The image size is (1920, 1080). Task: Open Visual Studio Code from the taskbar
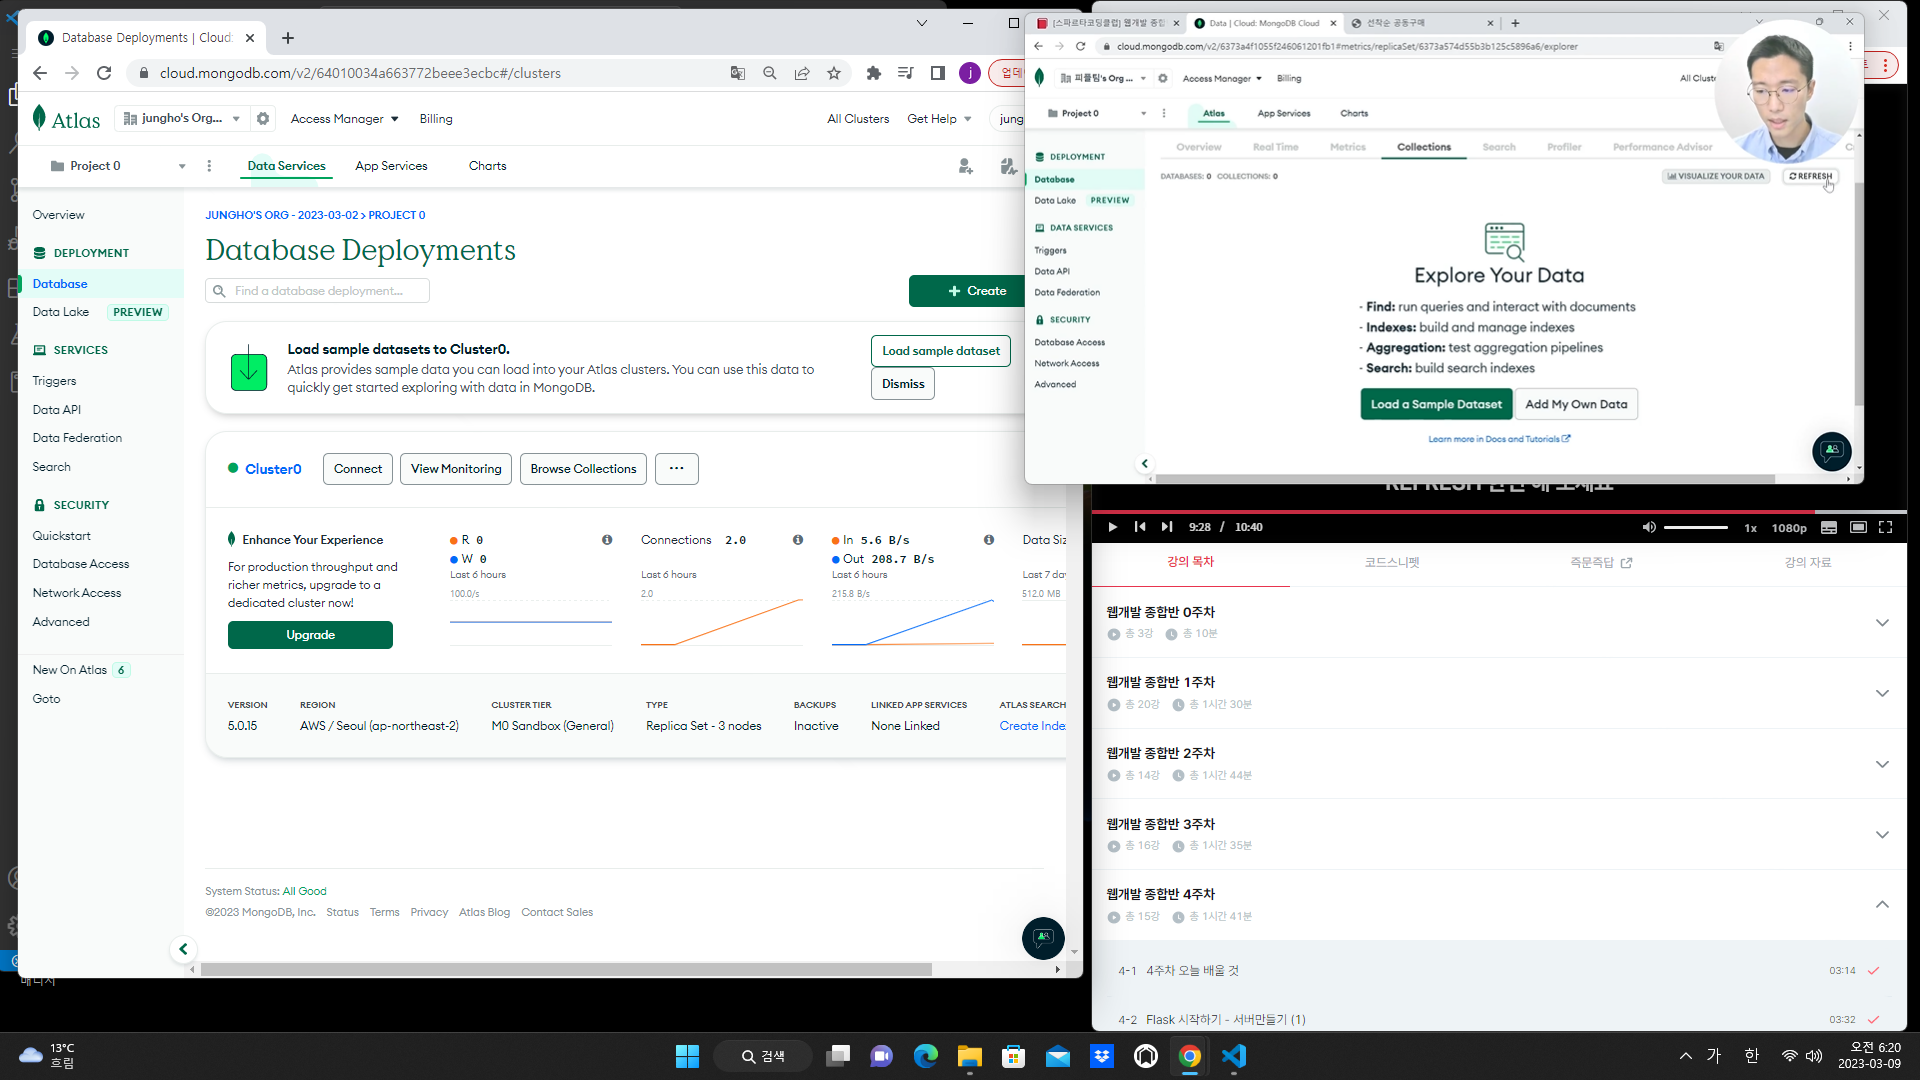coord(1234,1056)
